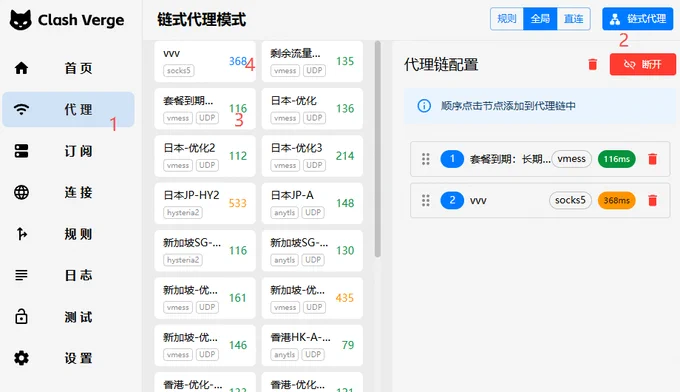Click numbered badge 2 in chain list

tap(452, 200)
